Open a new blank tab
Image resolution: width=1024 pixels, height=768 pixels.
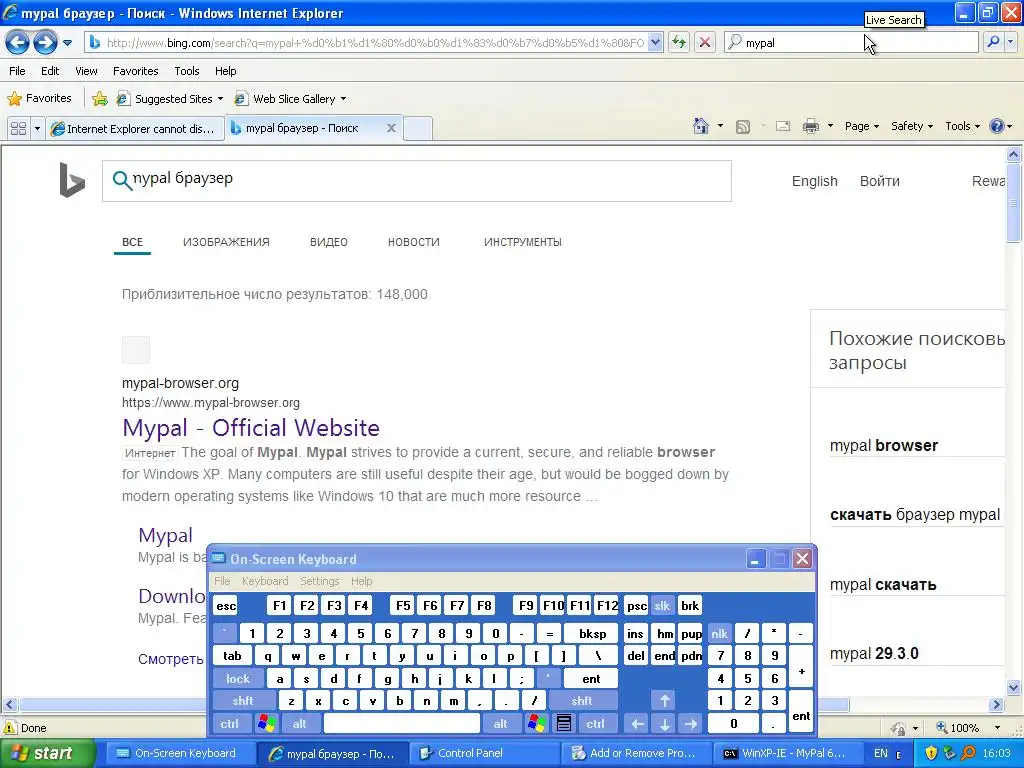(417, 129)
